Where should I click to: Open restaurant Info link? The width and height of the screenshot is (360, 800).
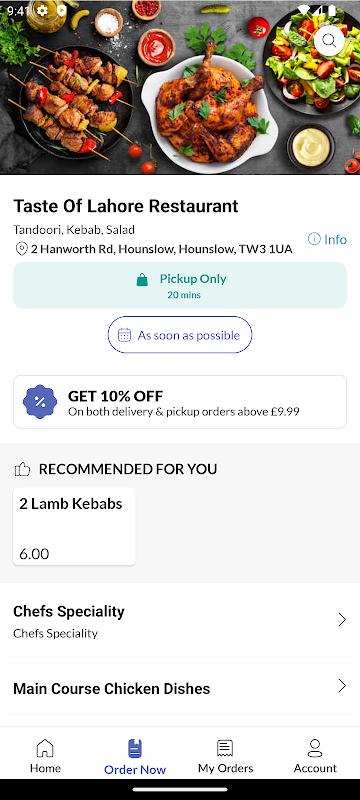click(327, 239)
